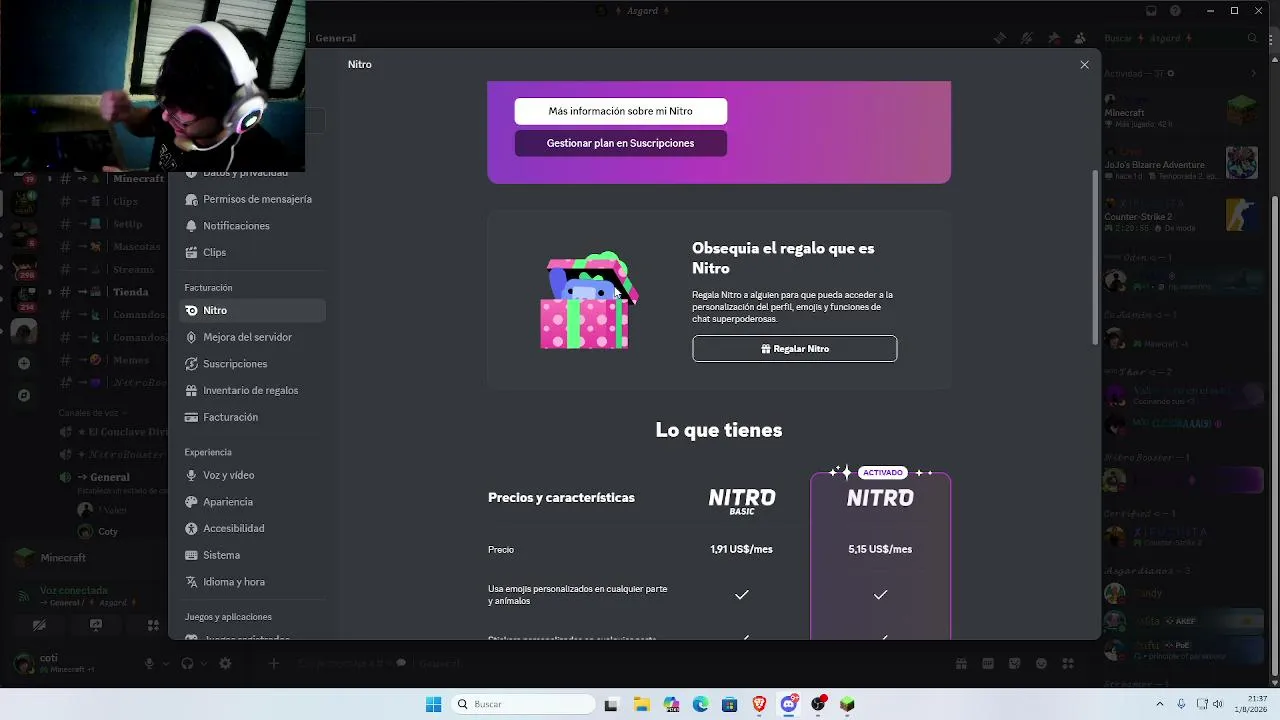Open OBS Studio from the taskbar
Image resolution: width=1280 pixels, height=720 pixels.
click(818, 704)
